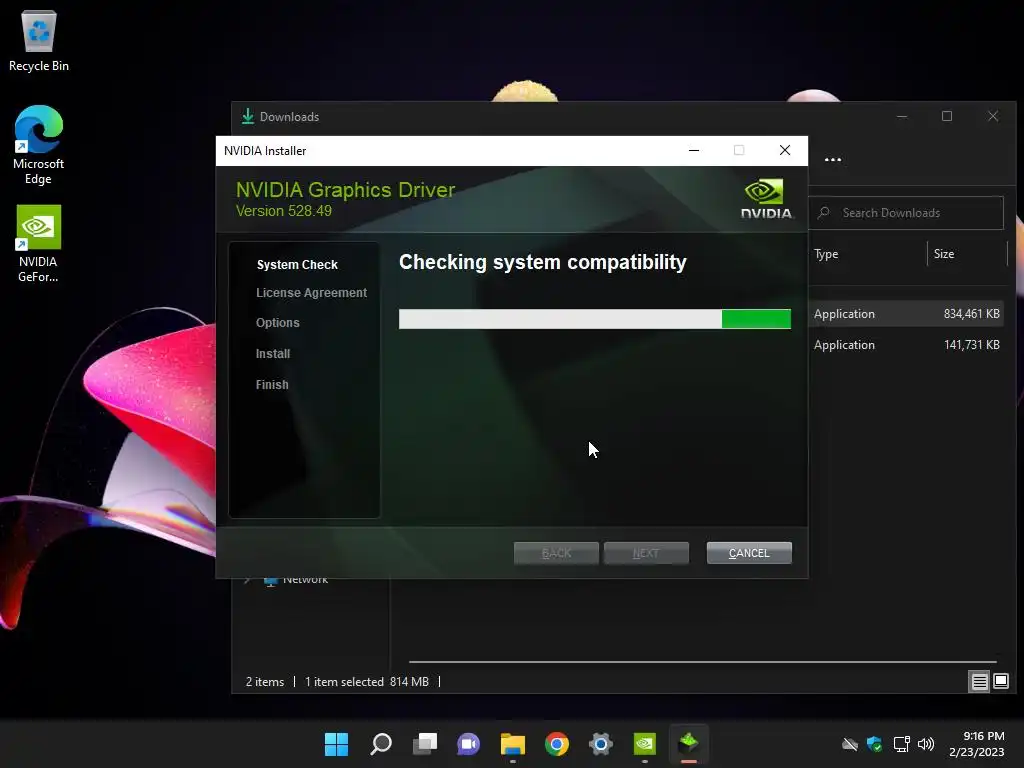Viewport: 1024px width, 768px height.
Task: Select the NVIDIA installer taskbar icon
Action: pyautogui.click(x=688, y=744)
